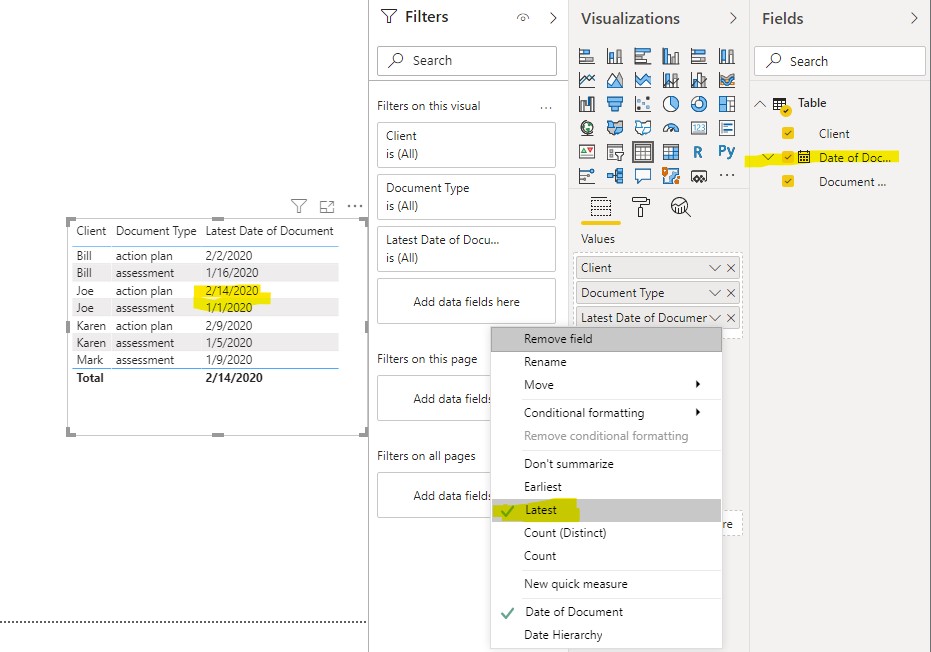931x652 pixels.
Task: Select the 100% stacked bar chart visualization
Action: point(698,56)
